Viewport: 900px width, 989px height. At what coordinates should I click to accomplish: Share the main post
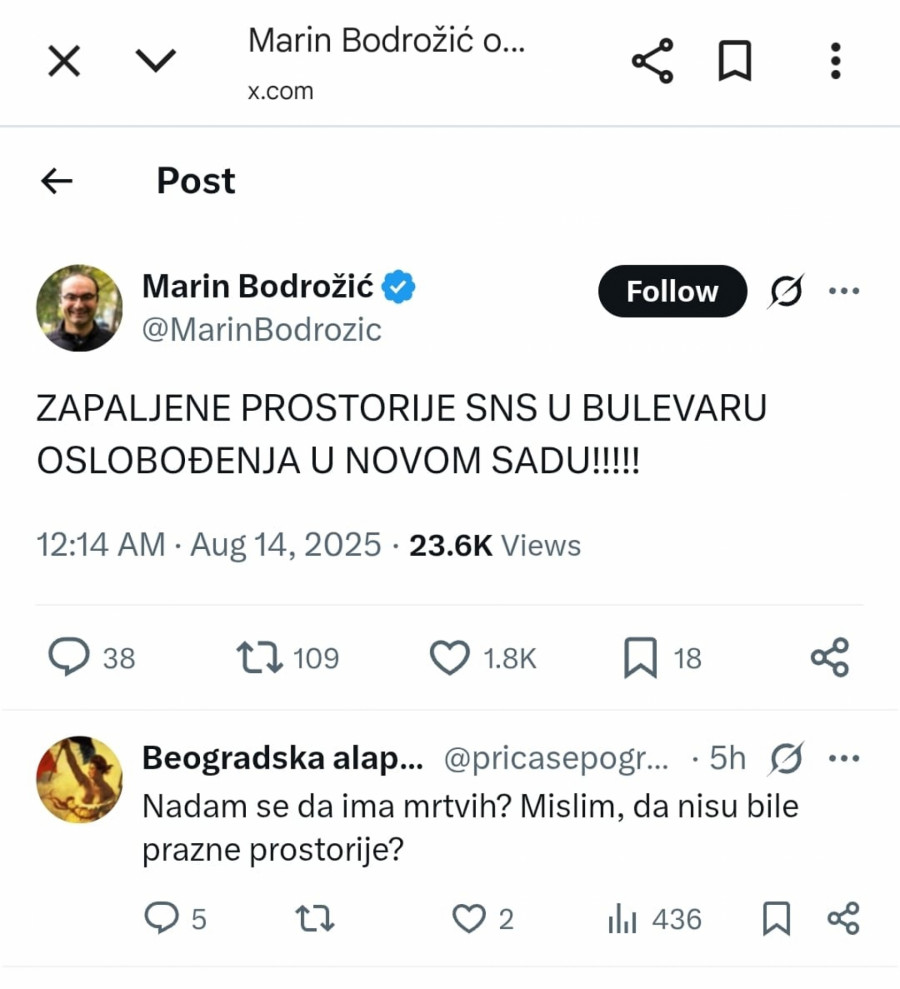(830, 658)
